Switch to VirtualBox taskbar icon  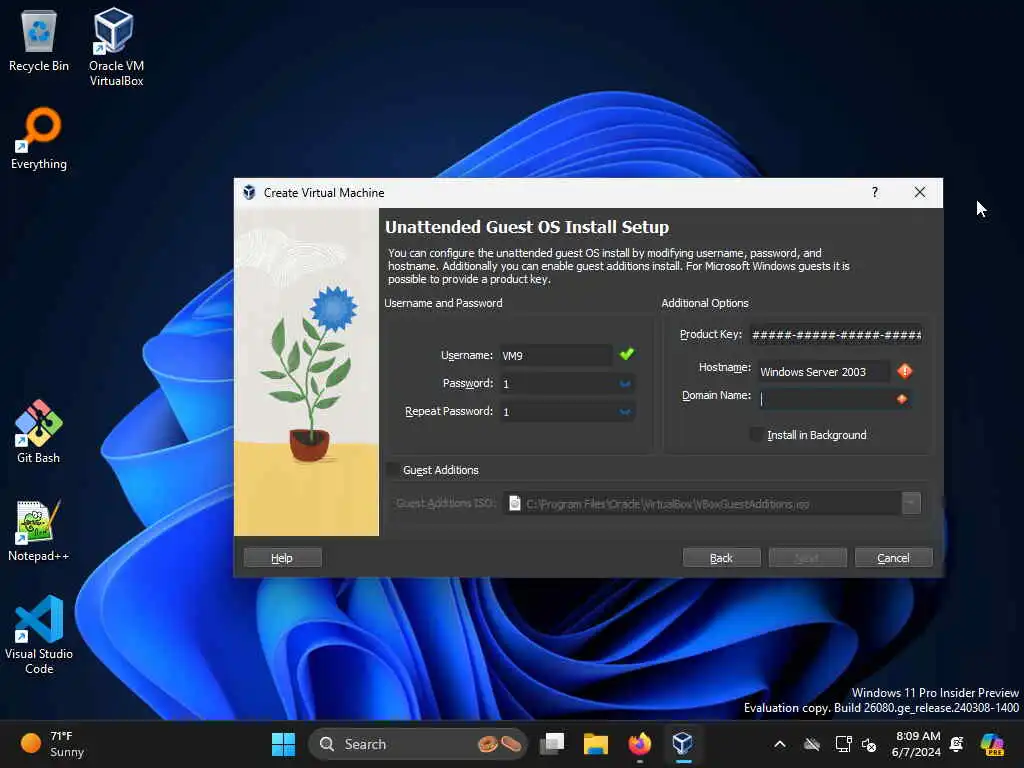[682, 744]
